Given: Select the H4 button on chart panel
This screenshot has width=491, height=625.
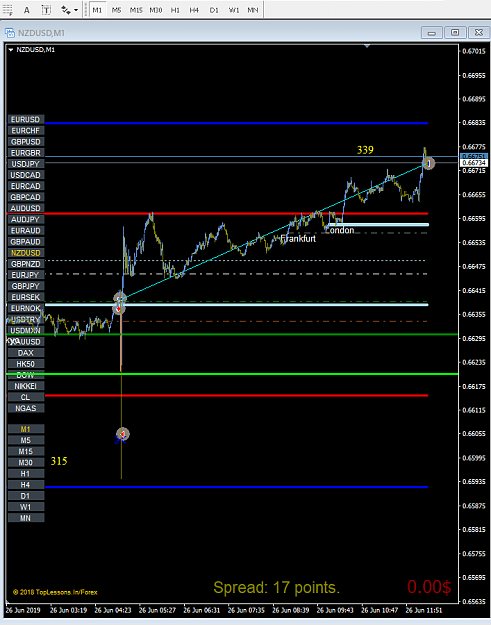Looking at the screenshot, I should click(26, 485).
